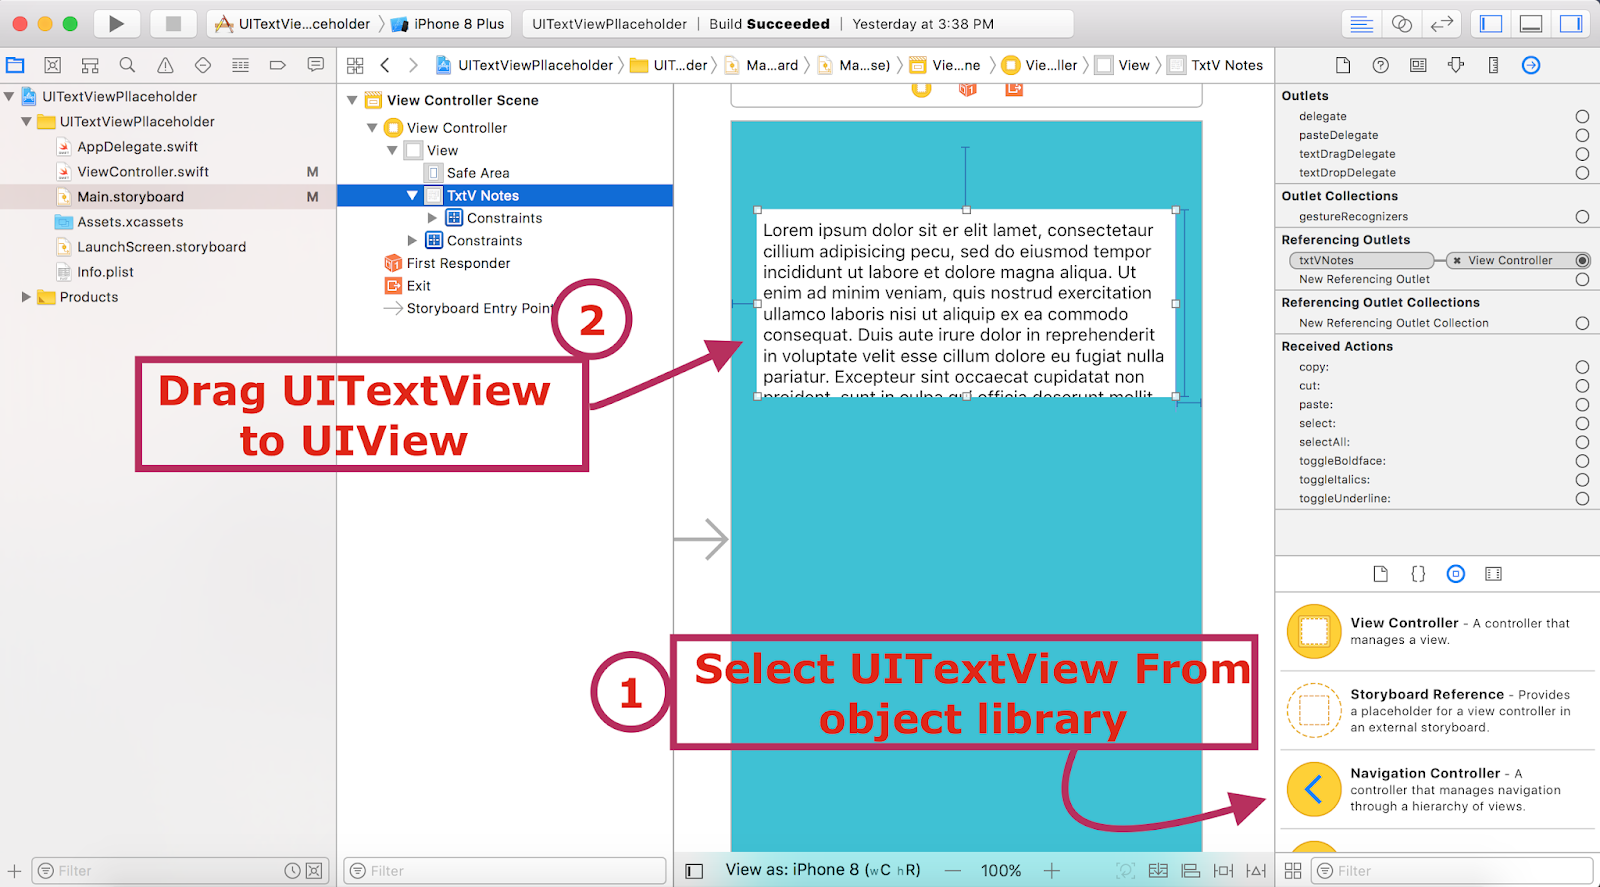Viewport: 1600px width, 887px height.
Task: Open the Add New Constraints menu
Action: pyautogui.click(x=1223, y=871)
